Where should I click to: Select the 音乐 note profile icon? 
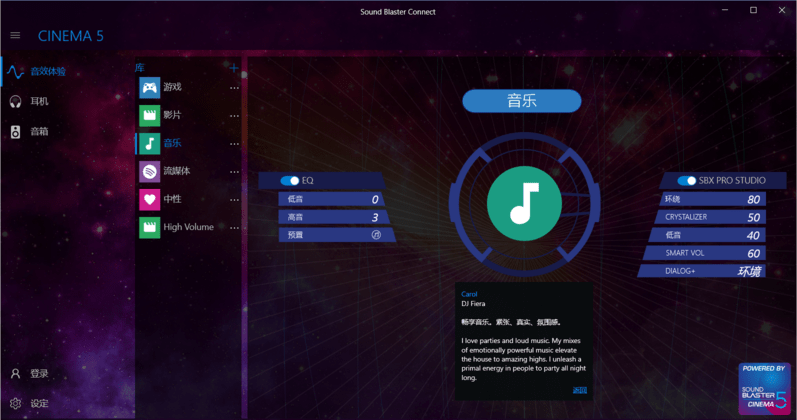pyautogui.click(x=149, y=143)
